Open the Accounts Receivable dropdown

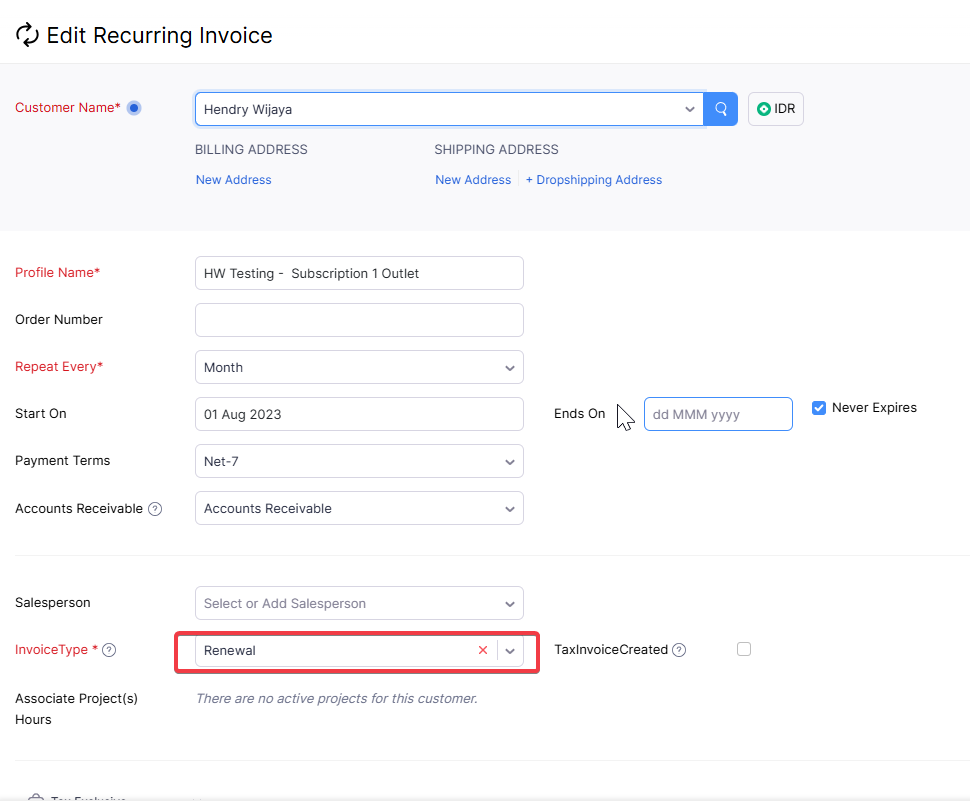pyautogui.click(x=359, y=508)
